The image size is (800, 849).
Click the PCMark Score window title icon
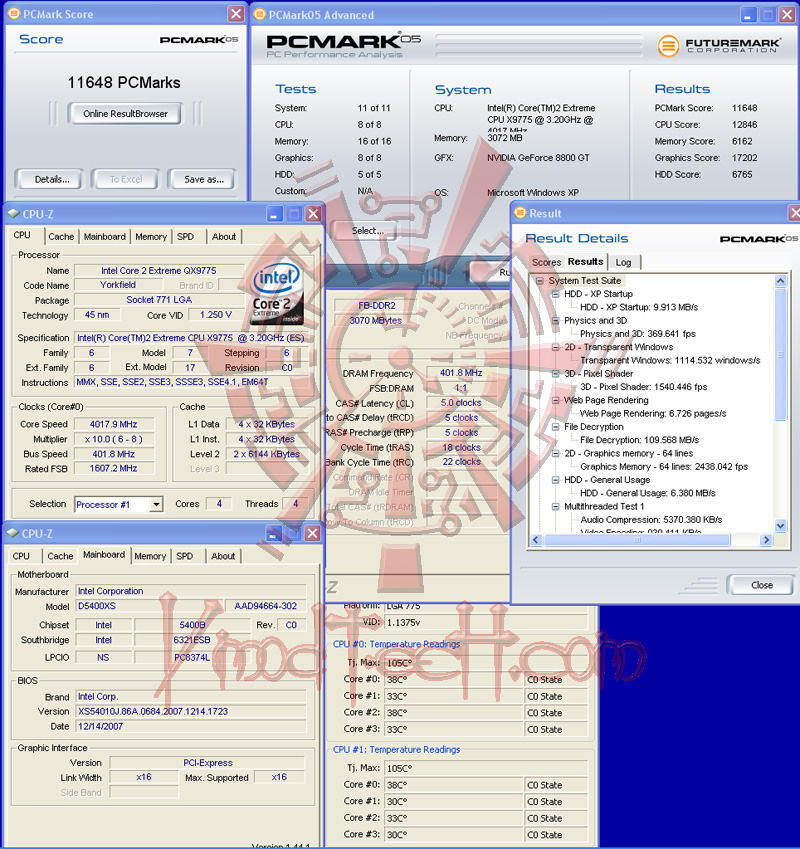(x=13, y=14)
